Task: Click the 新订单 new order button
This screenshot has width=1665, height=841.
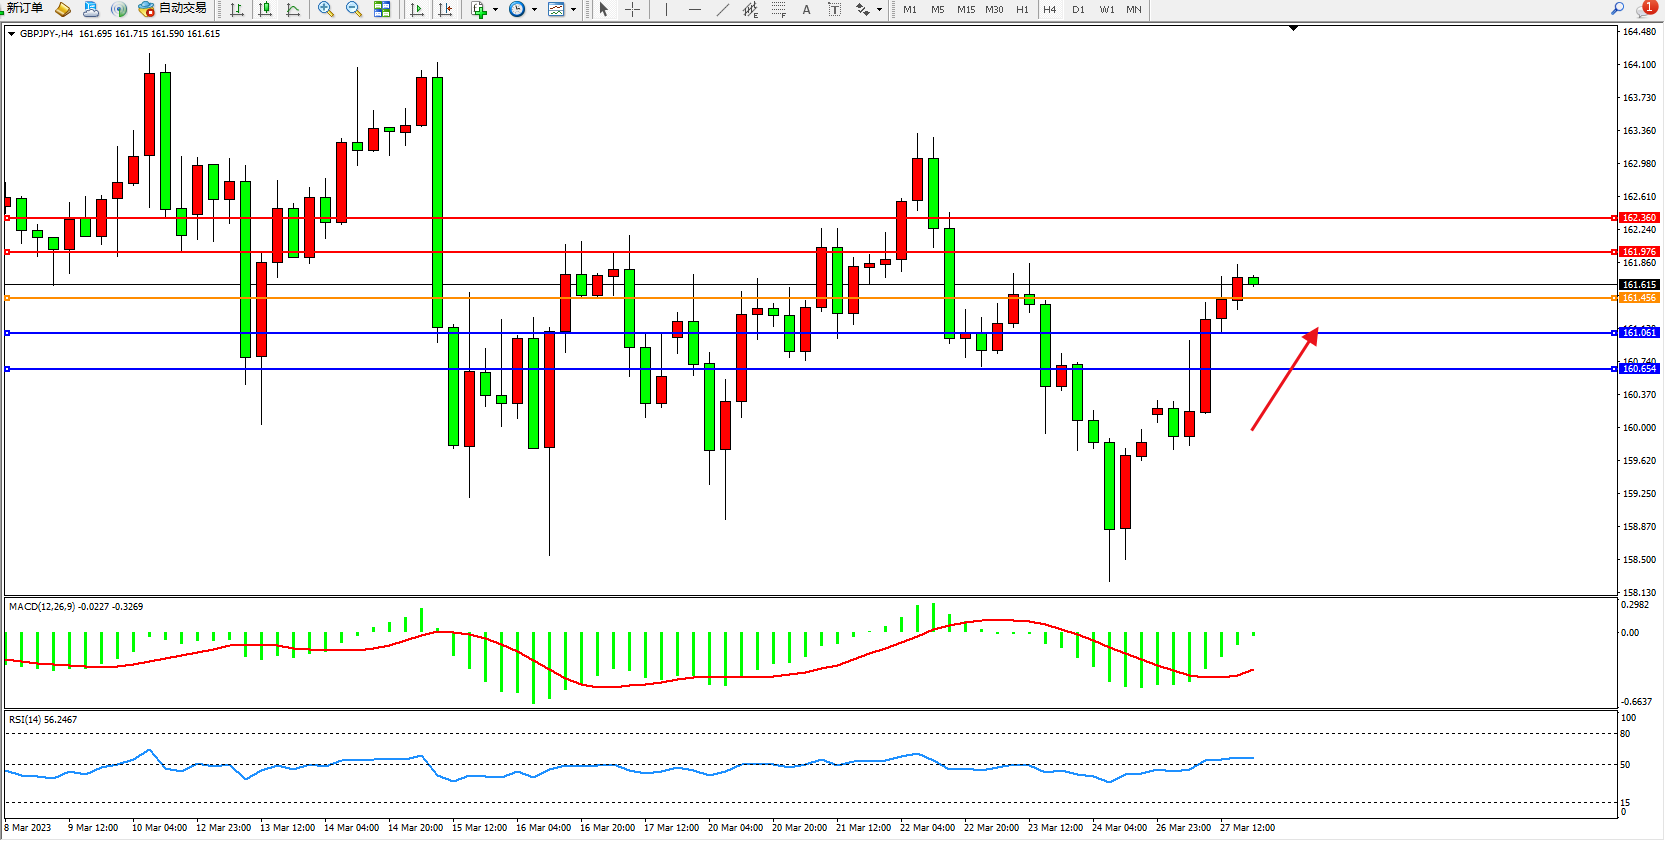Action: point(24,9)
